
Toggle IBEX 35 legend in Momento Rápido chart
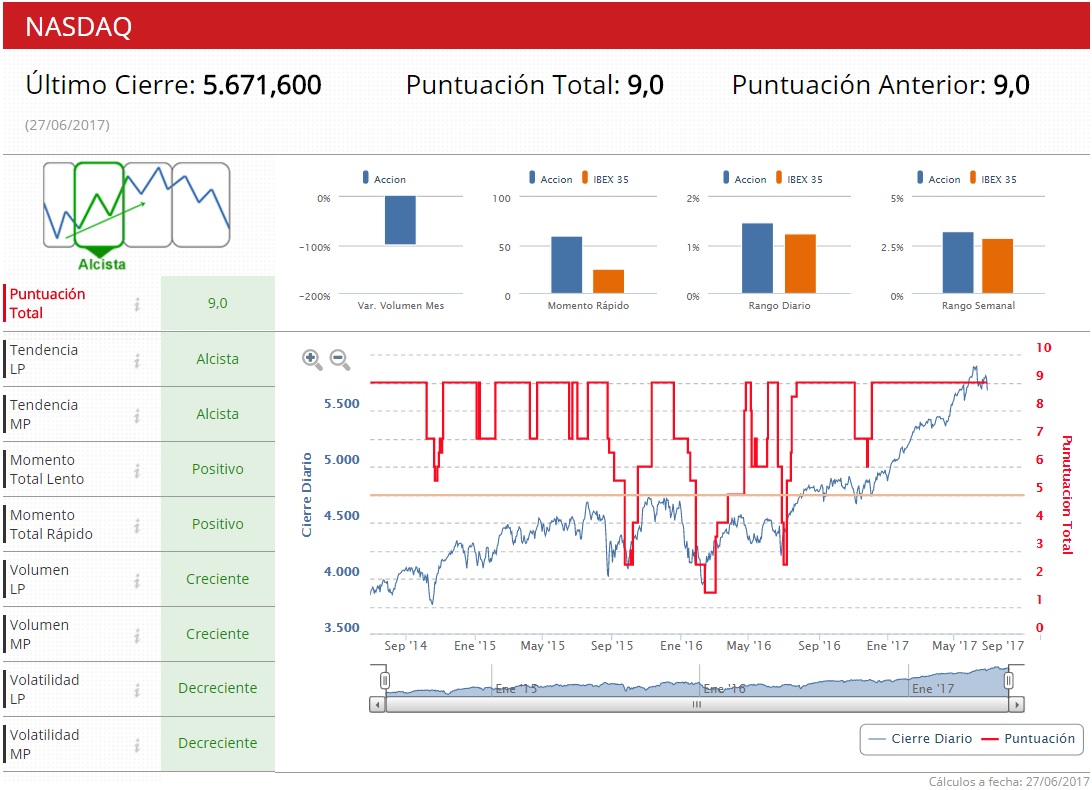point(605,179)
